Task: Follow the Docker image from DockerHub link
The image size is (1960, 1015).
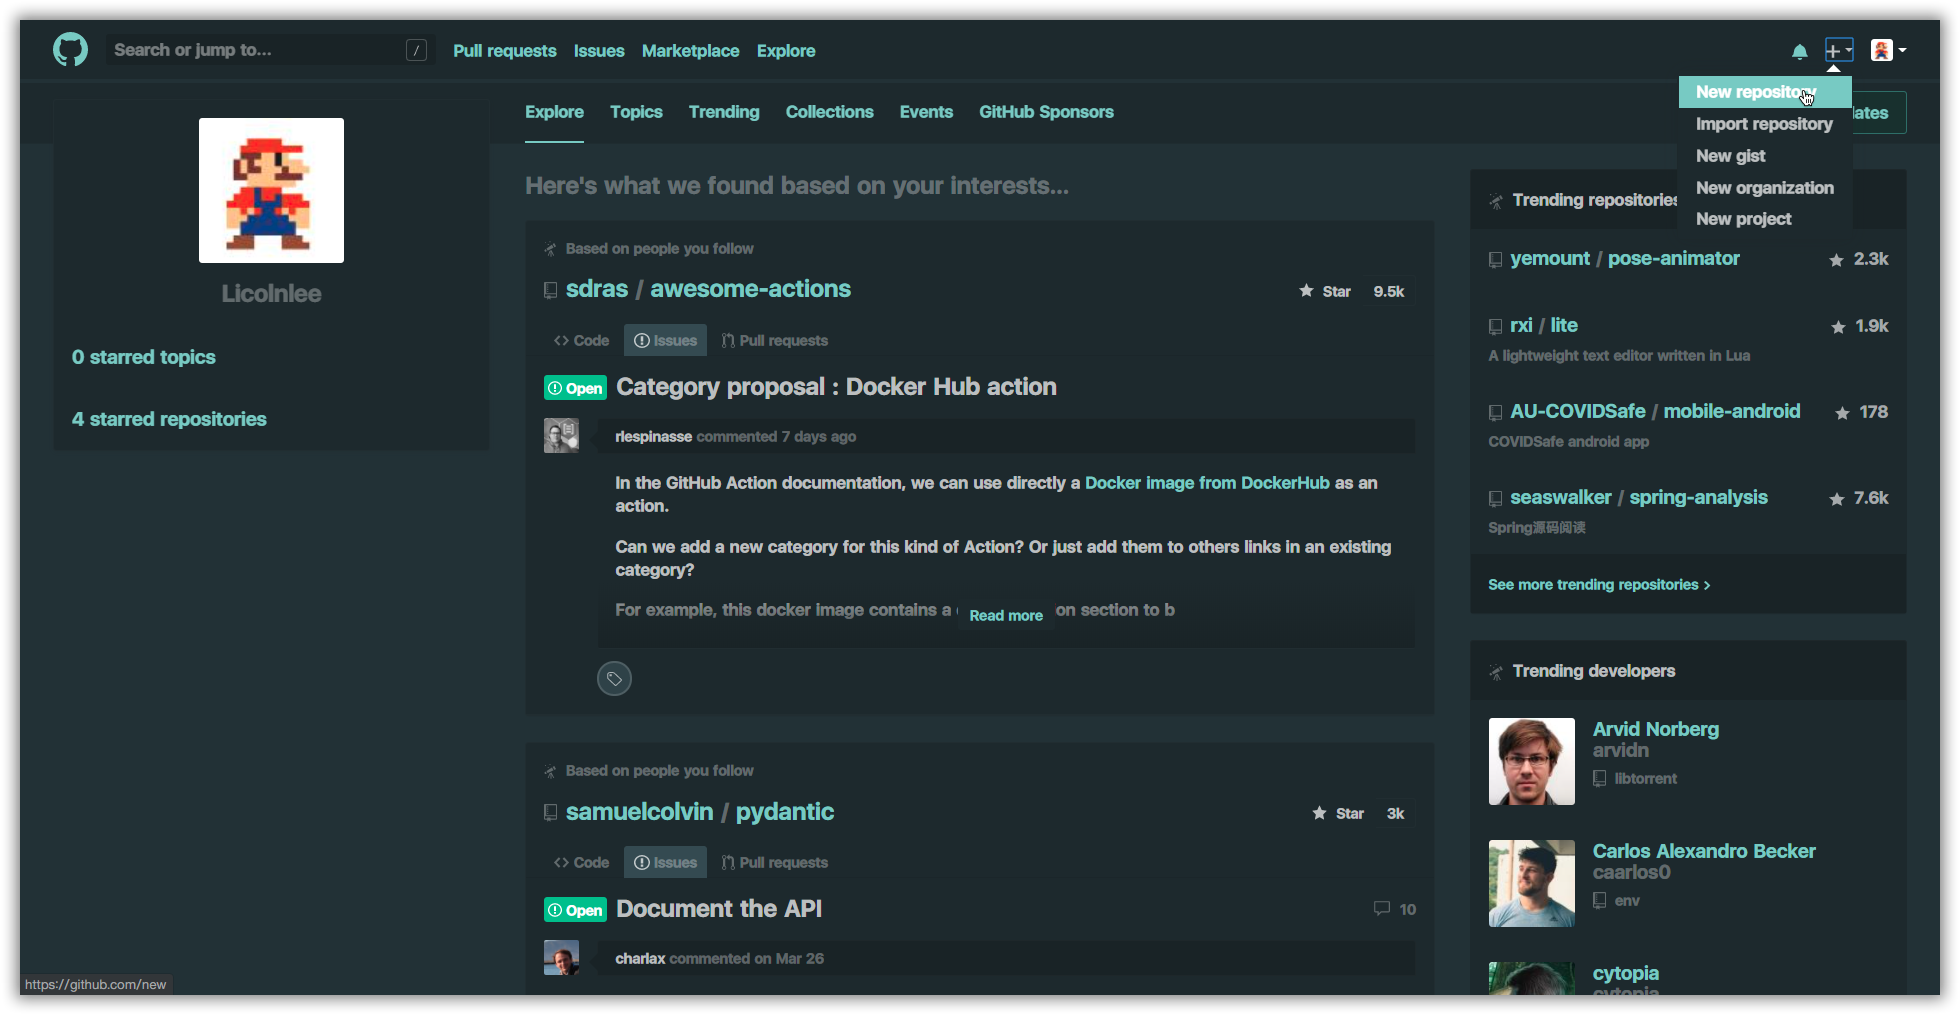Action: [1207, 483]
